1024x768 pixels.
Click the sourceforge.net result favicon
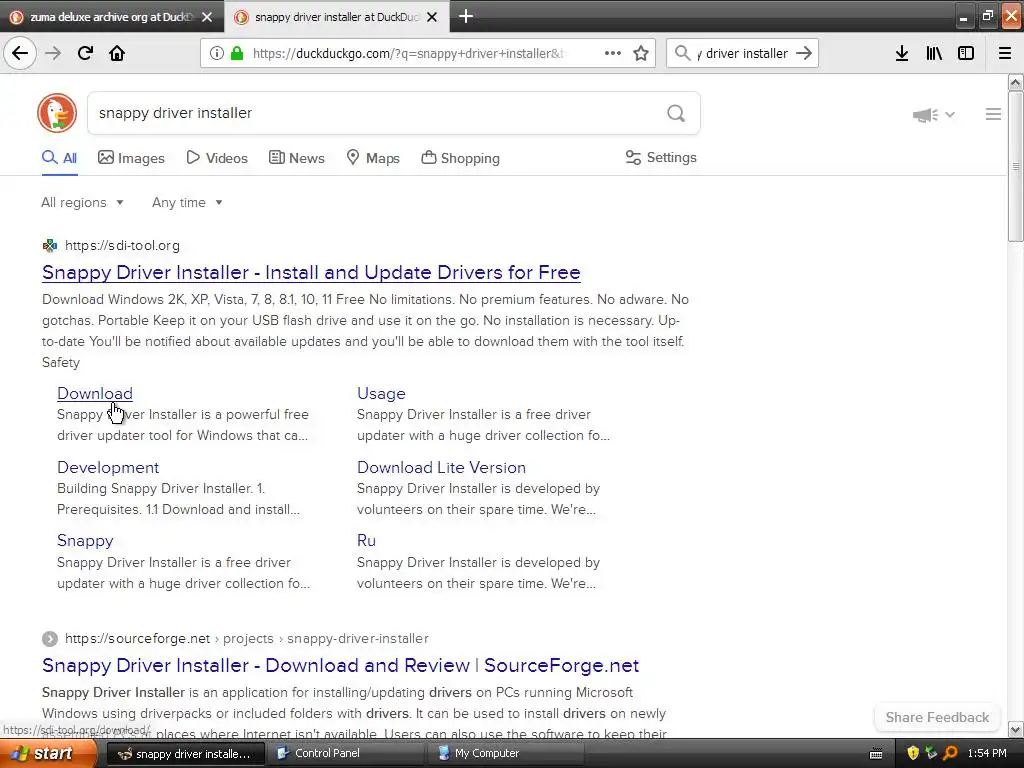pos(50,638)
